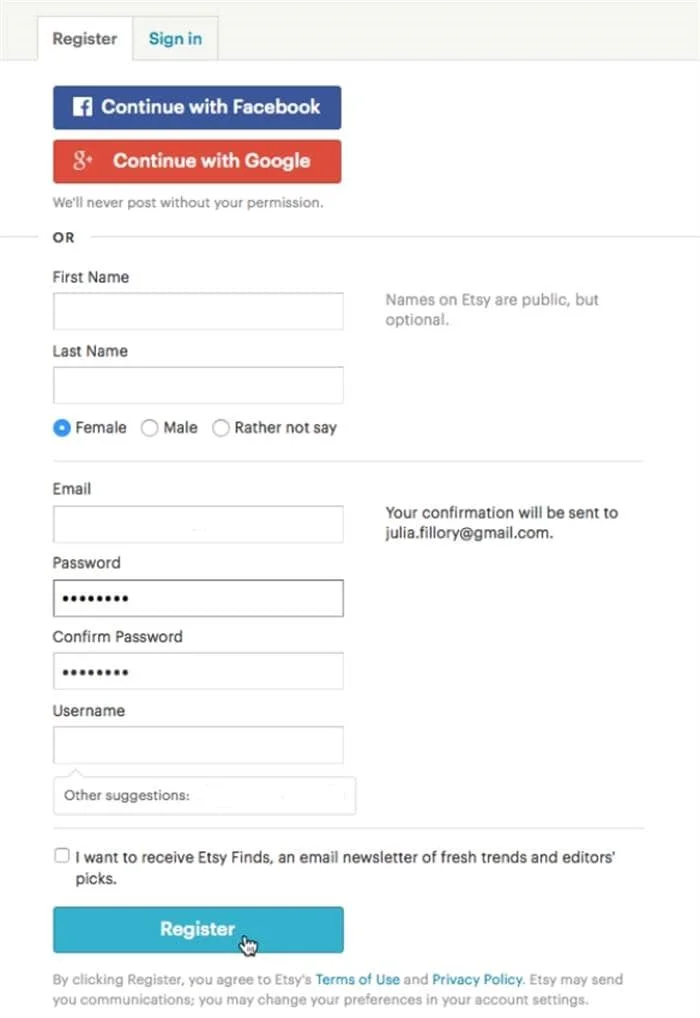700x1018 pixels.
Task: Continue with Facebook button
Action: (197, 107)
